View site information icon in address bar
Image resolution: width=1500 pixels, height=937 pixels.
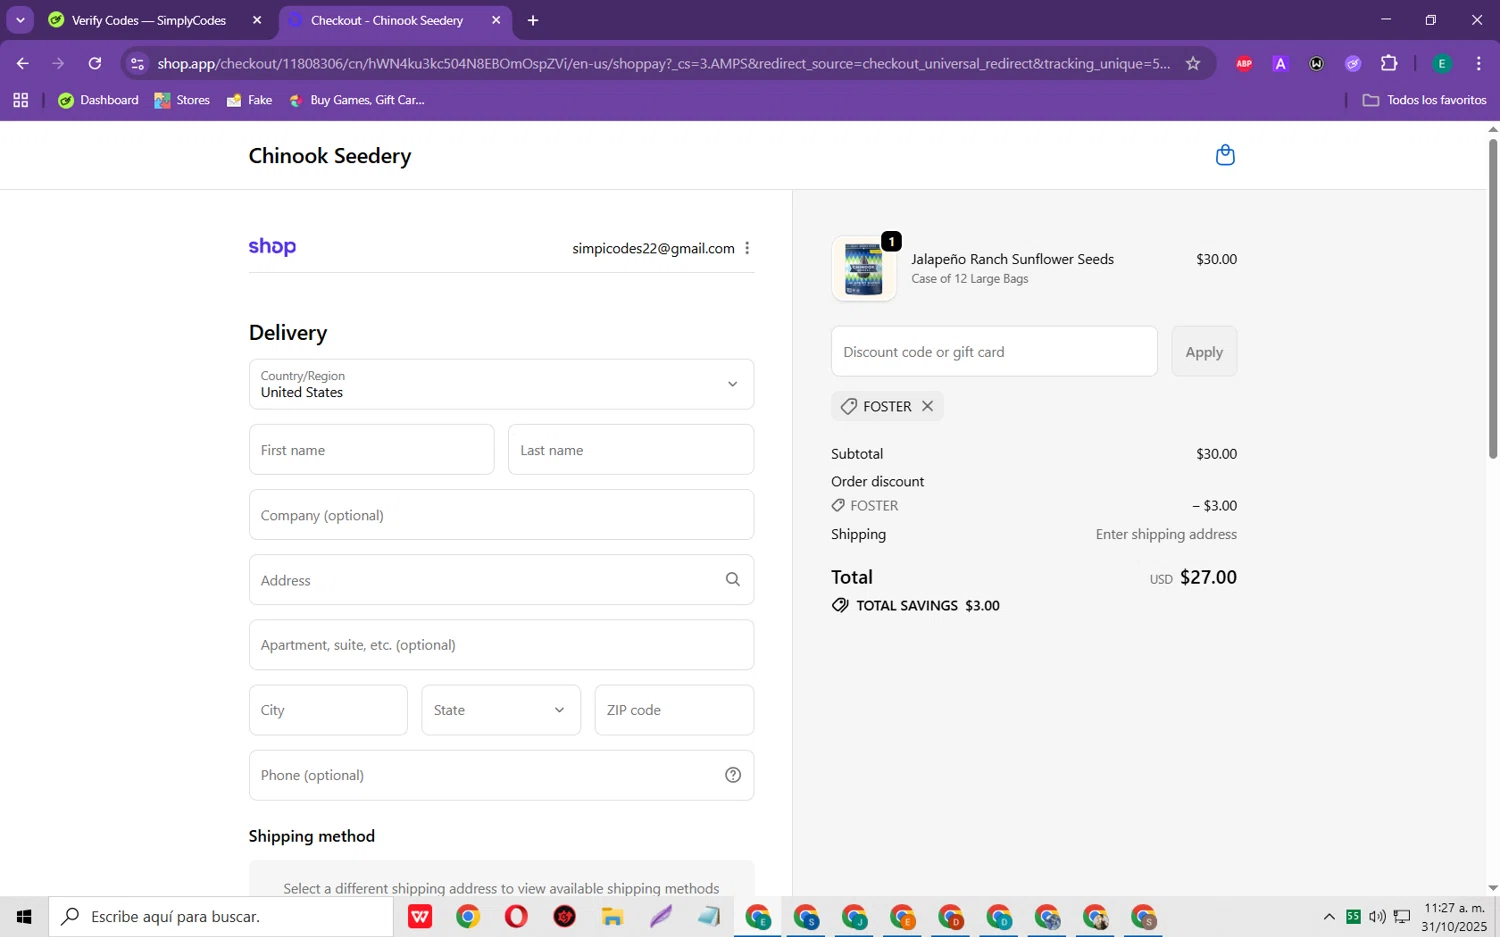138,63
